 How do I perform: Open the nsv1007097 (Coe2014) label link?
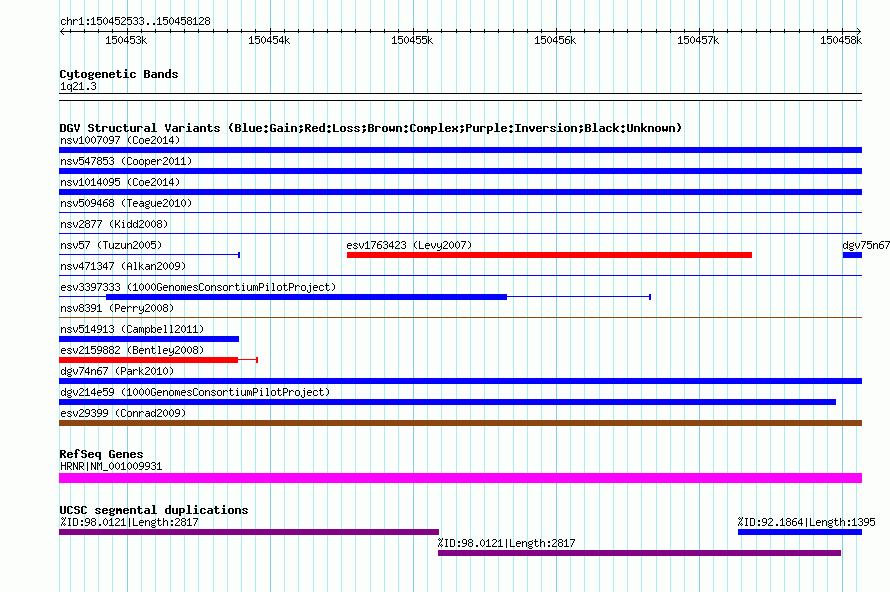[120, 140]
